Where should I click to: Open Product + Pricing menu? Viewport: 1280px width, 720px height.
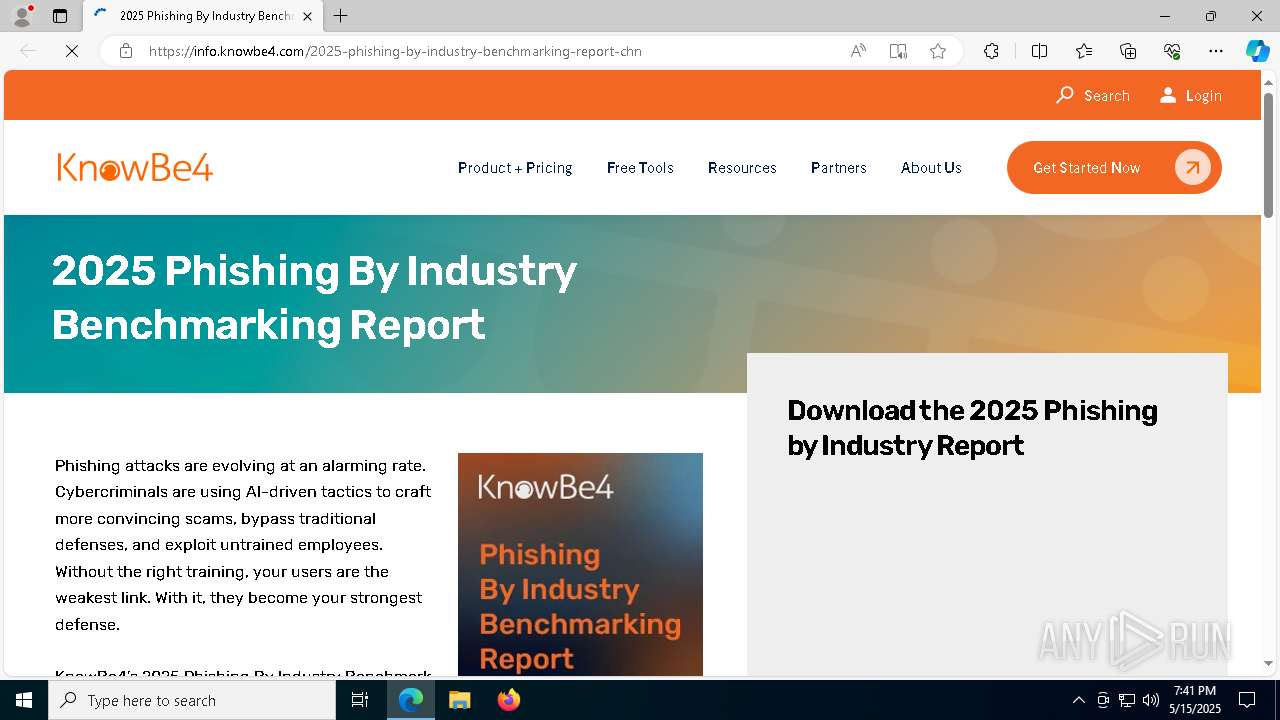[x=515, y=168]
